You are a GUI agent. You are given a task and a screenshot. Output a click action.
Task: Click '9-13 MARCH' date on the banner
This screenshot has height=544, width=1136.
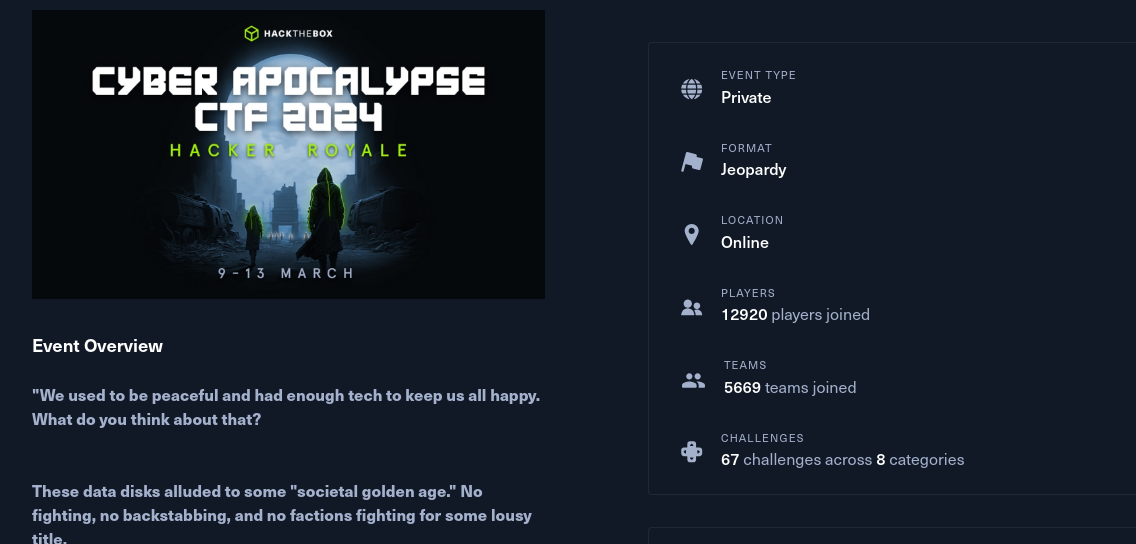pyautogui.click(x=287, y=273)
